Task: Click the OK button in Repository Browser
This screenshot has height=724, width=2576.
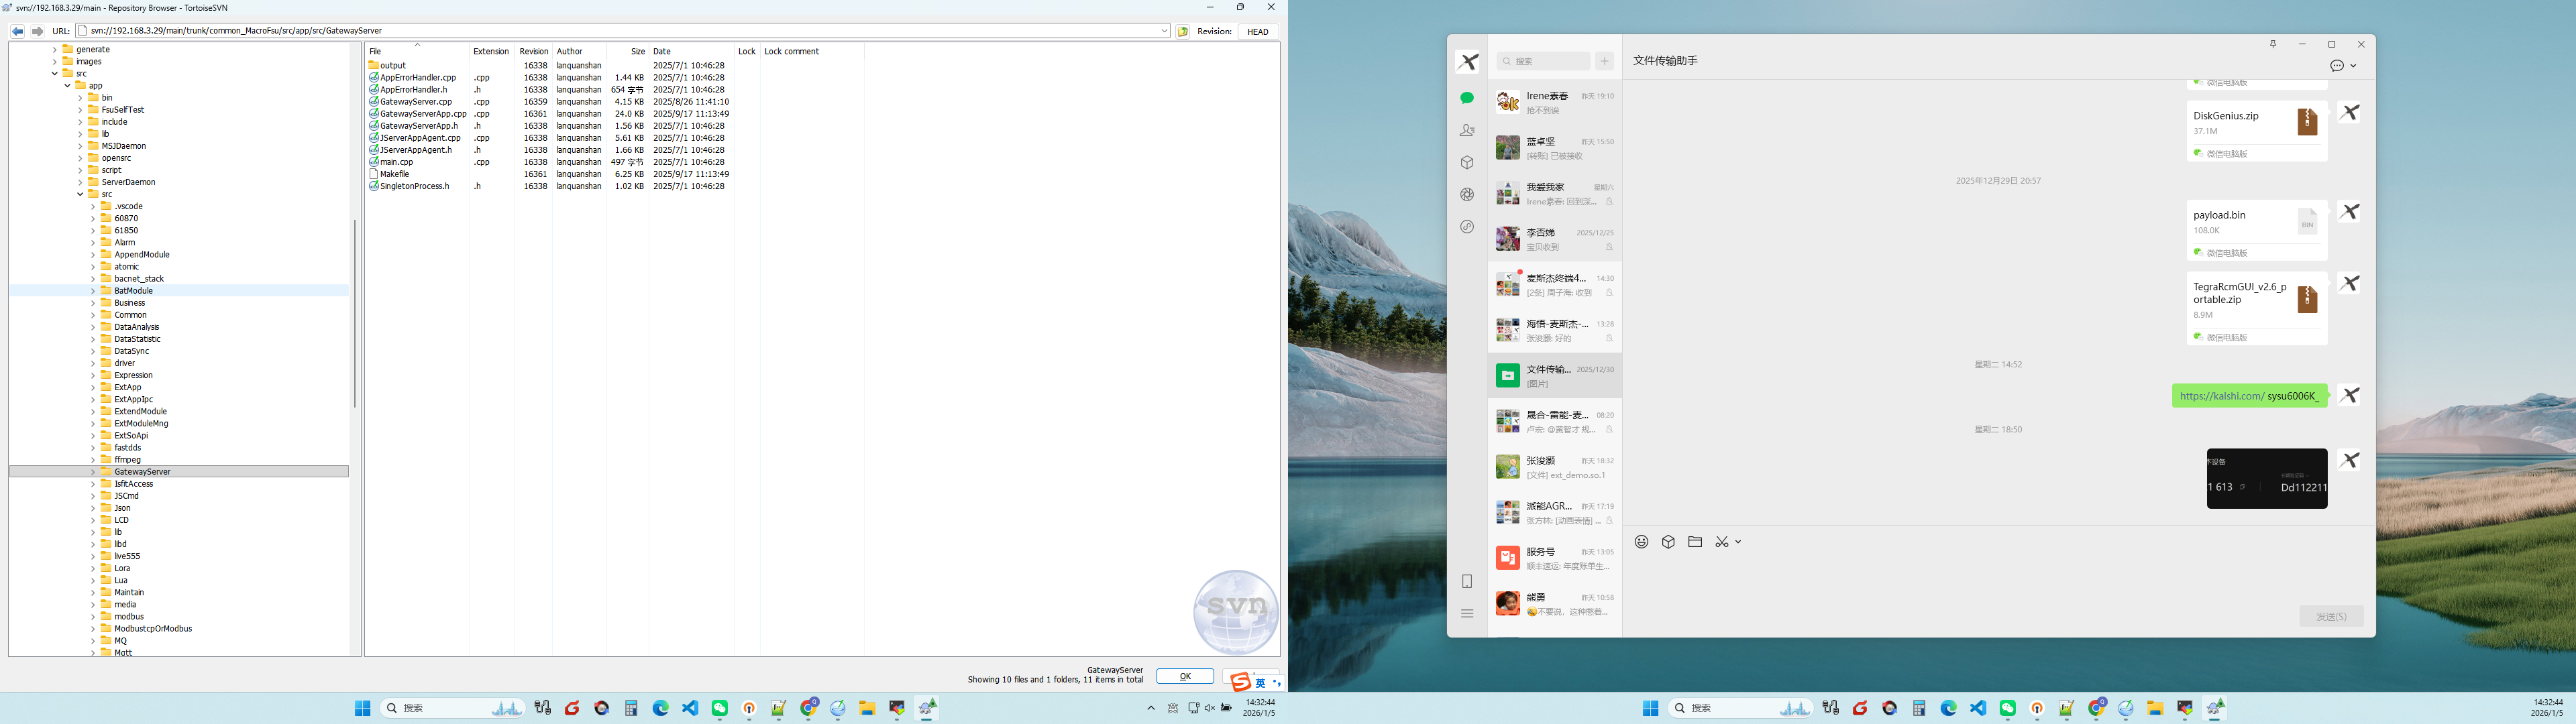Action: (x=1185, y=677)
